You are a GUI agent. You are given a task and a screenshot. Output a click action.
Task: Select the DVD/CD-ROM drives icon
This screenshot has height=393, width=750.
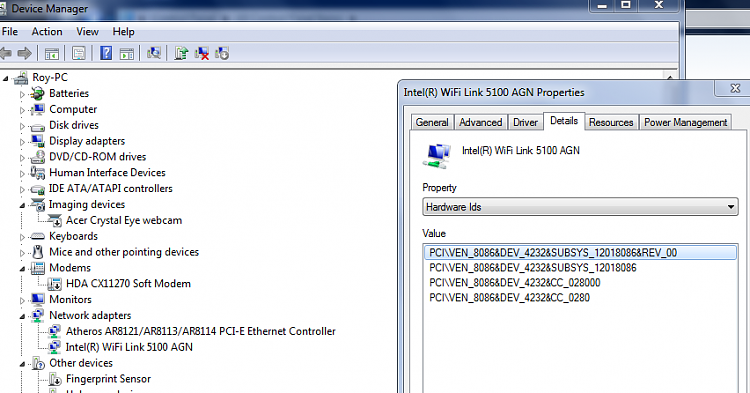pos(37,157)
